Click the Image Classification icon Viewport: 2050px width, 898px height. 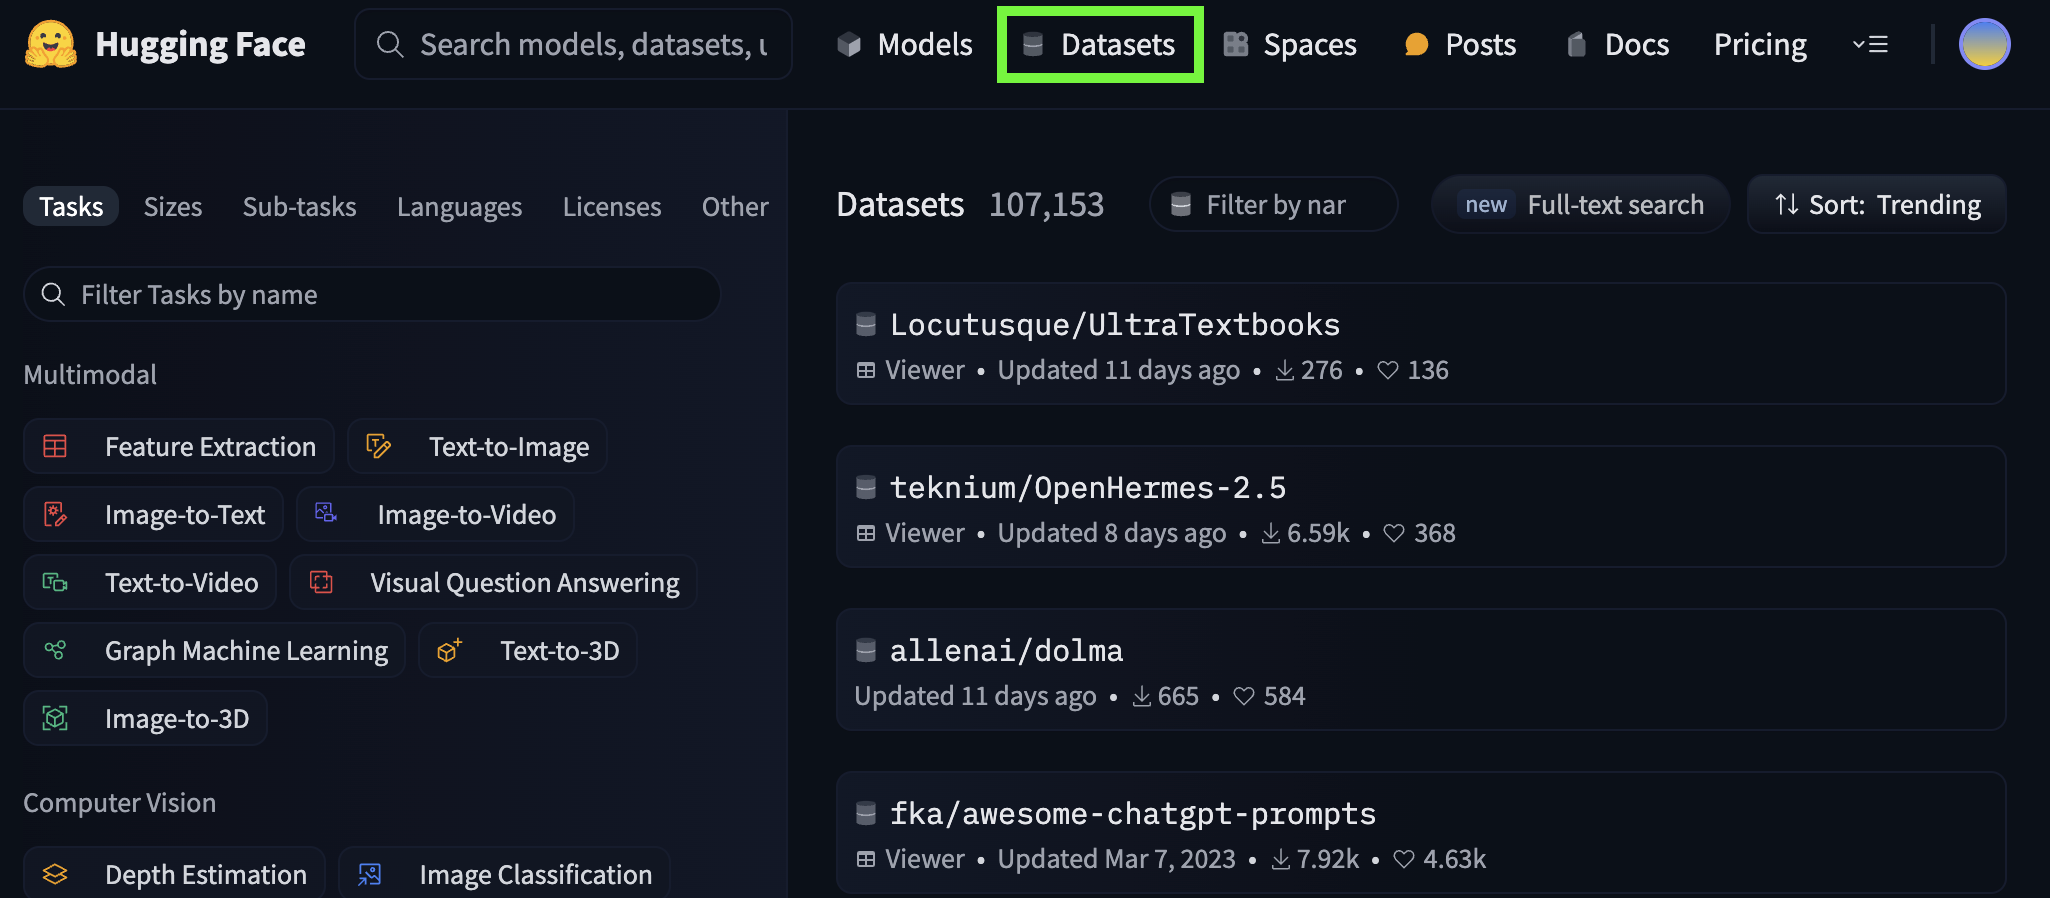pos(370,874)
